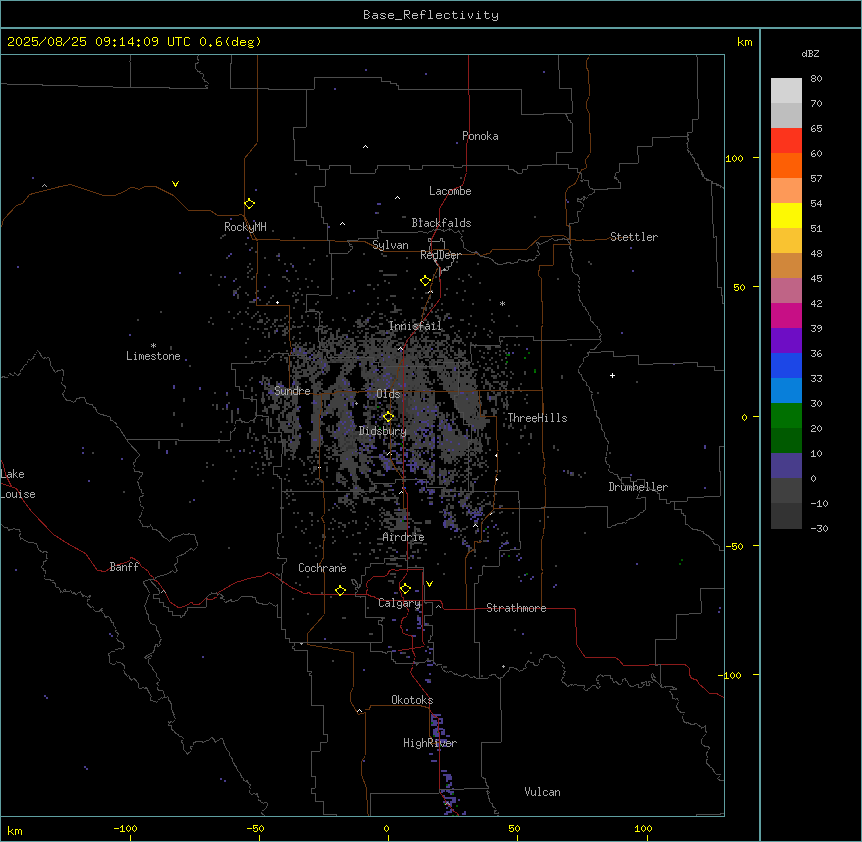The height and width of the screenshot is (842, 862).
Task: Select the pink 45 dBZ legend swatch
Action: pyautogui.click(x=786, y=290)
